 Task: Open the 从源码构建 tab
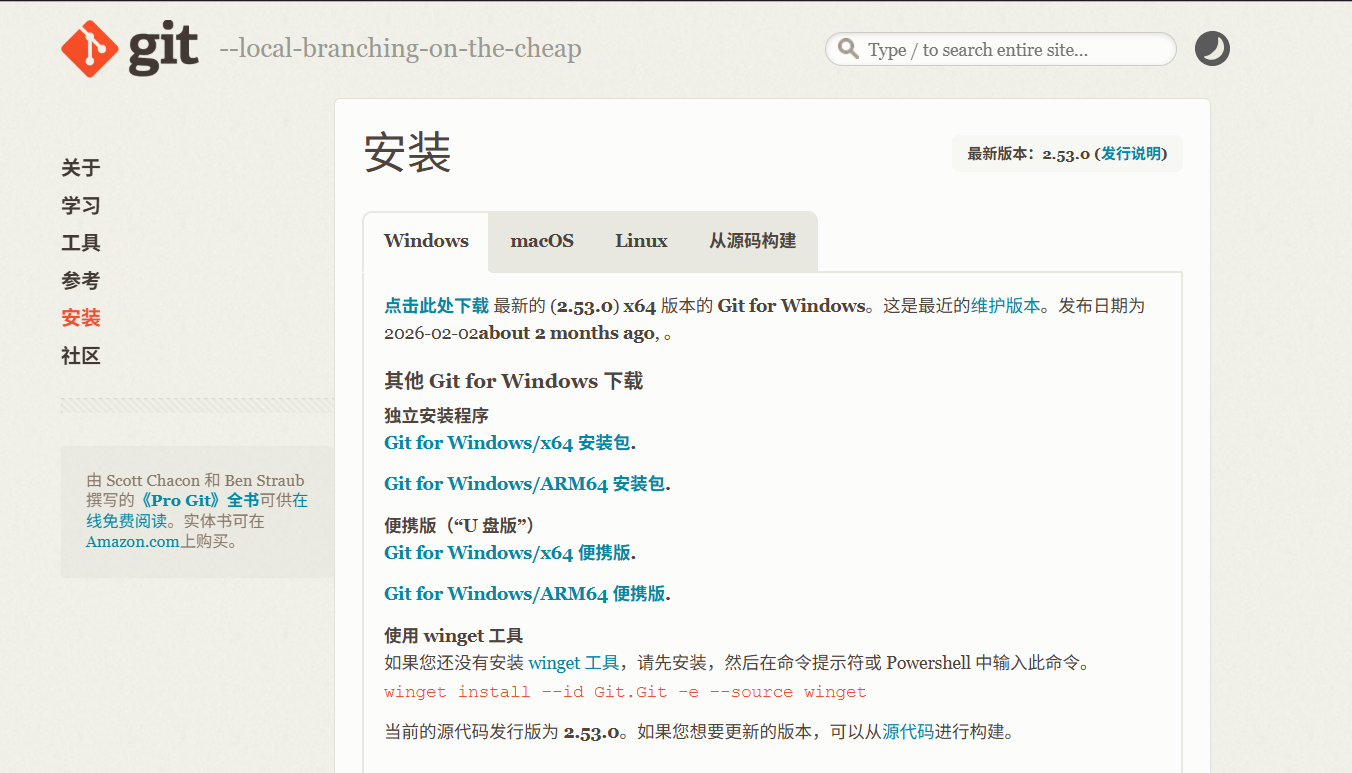tap(753, 241)
